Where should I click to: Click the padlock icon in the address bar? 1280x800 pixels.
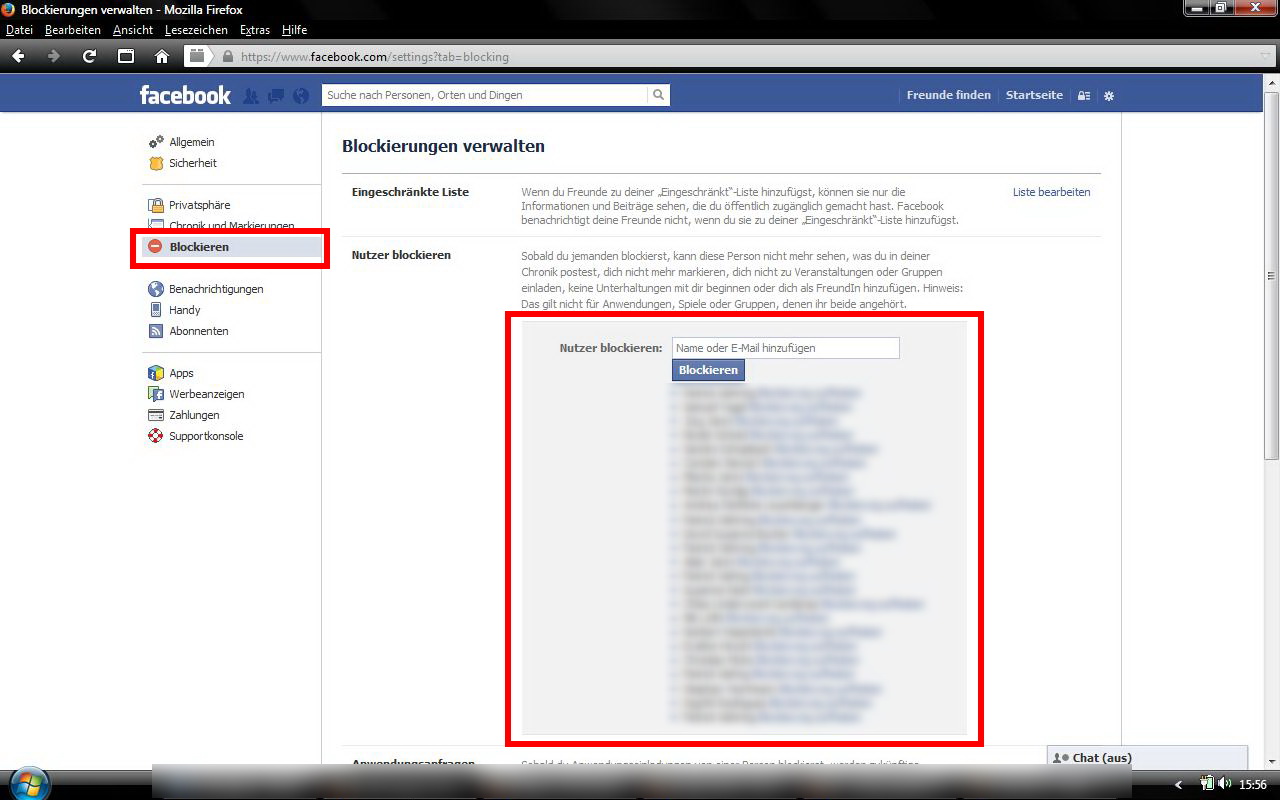(x=228, y=57)
